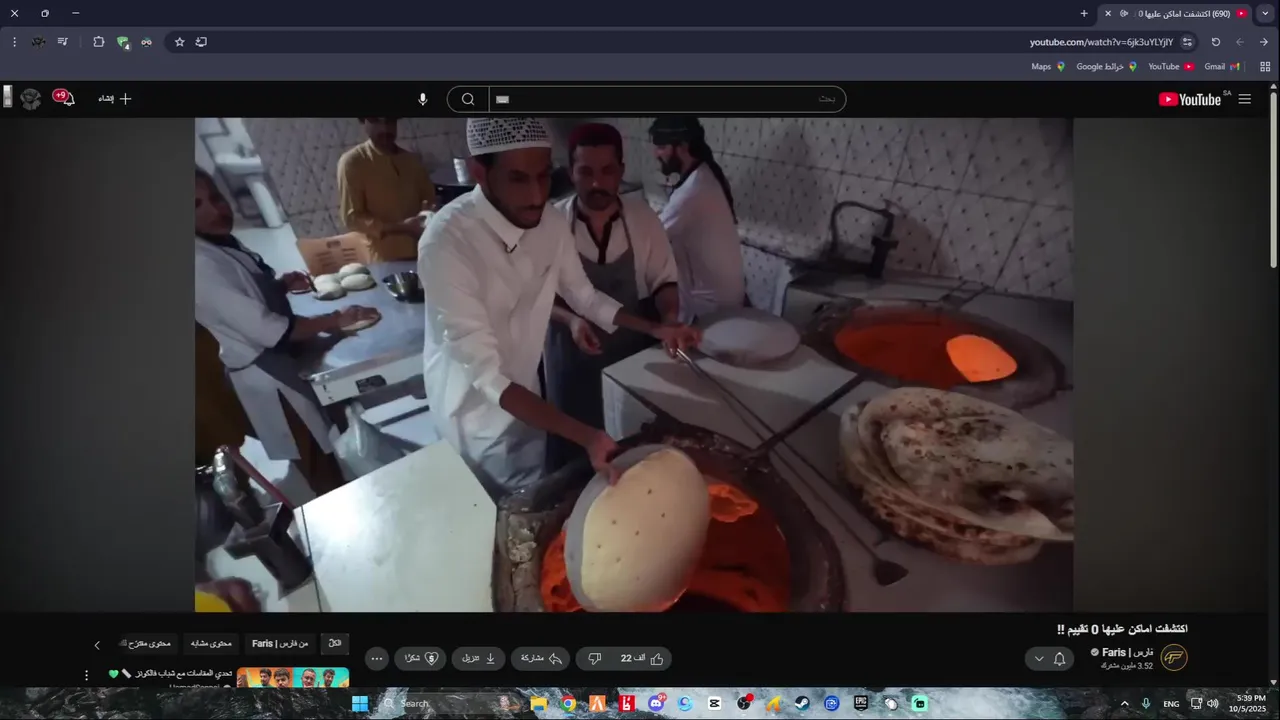
Task: Open the YouTube hamburger guide menu
Action: click(x=1244, y=99)
